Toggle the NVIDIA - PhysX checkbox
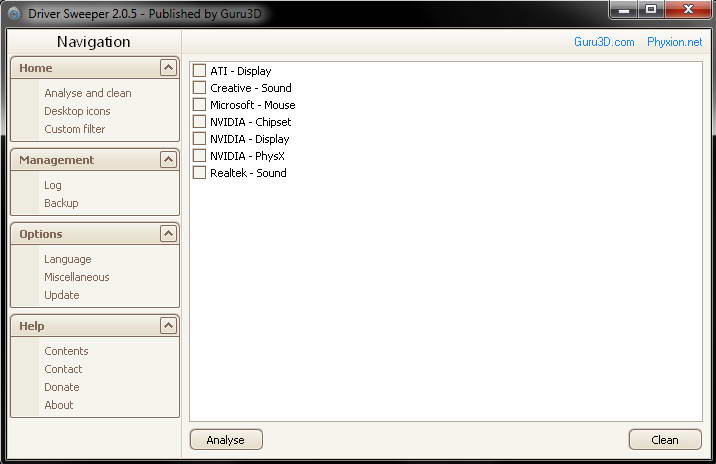The image size is (716, 464). point(199,156)
